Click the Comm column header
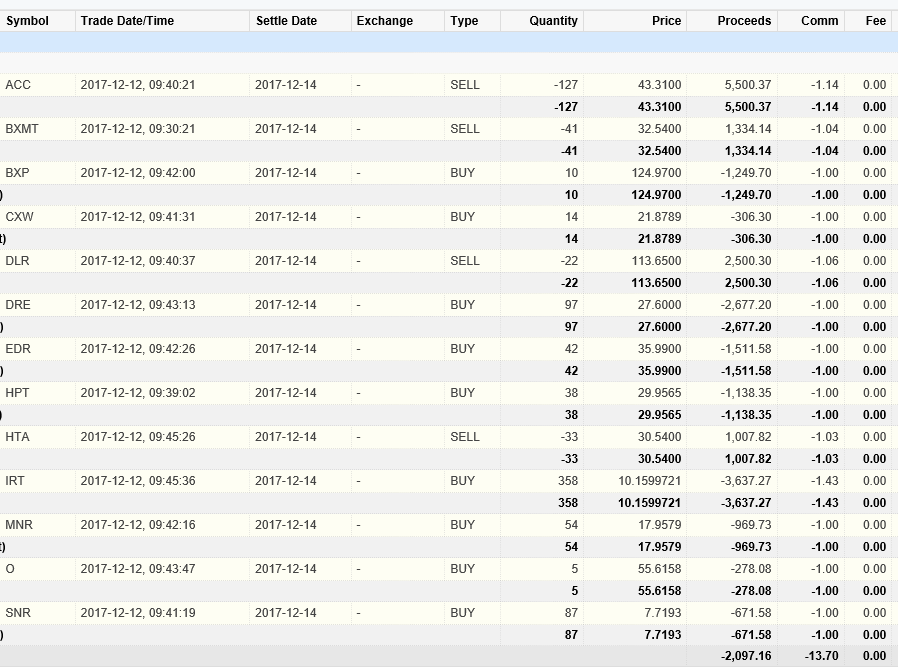Screen dimensions: 898x672 click(x=820, y=21)
